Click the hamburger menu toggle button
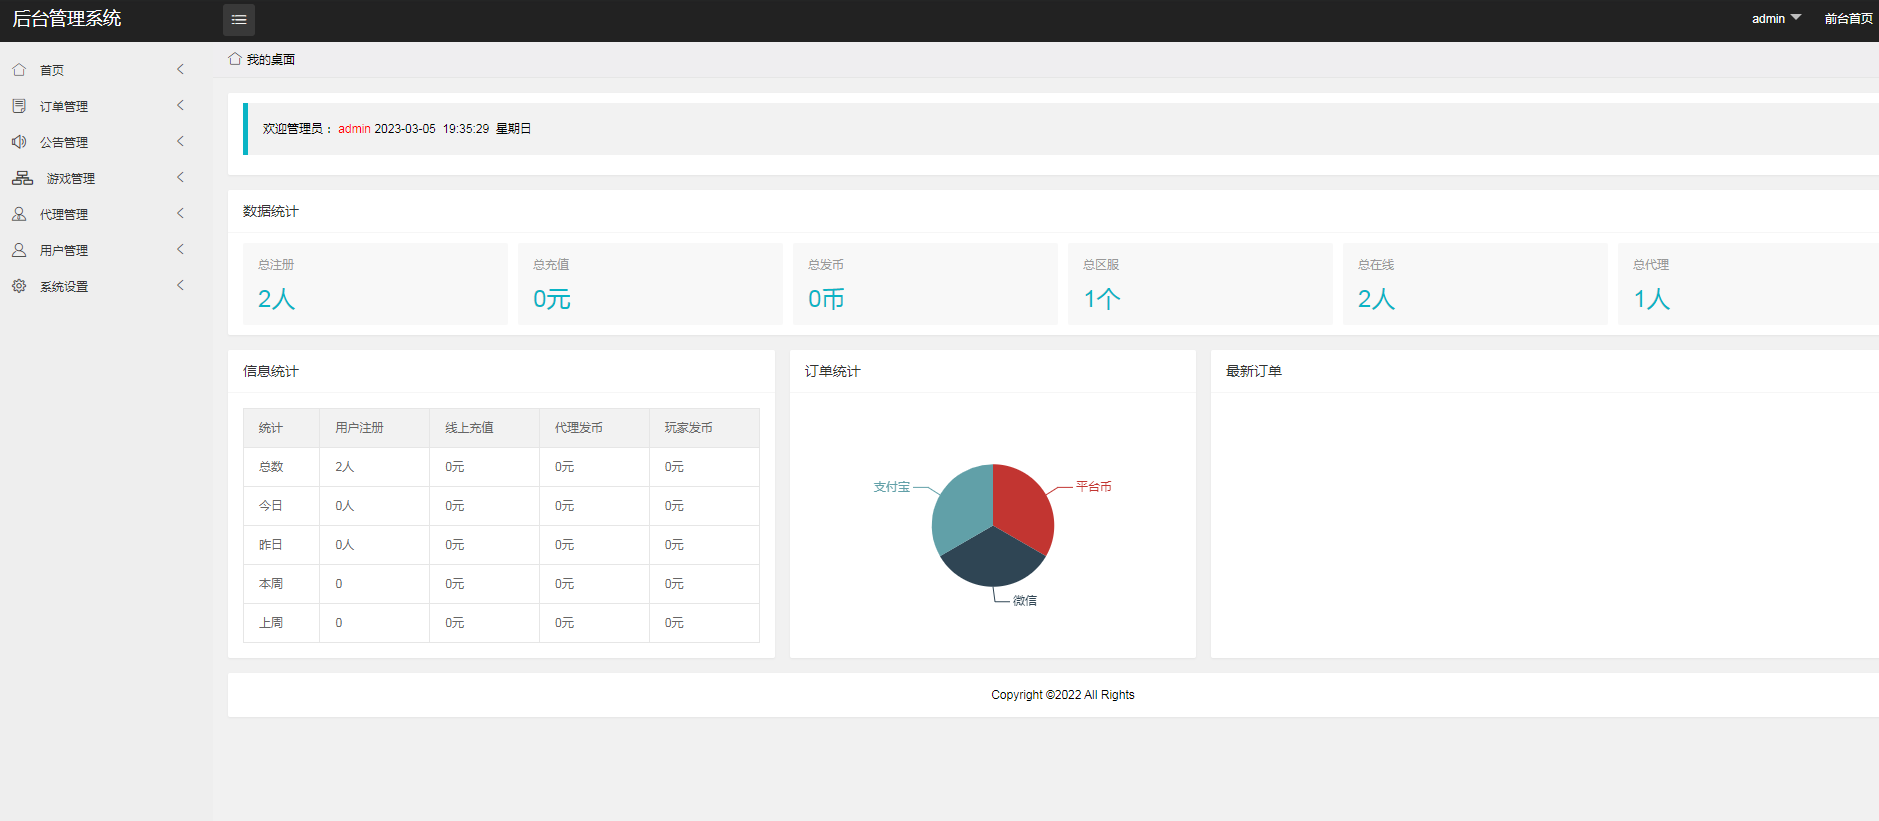Screen dimensions: 1879x821 coord(238,20)
